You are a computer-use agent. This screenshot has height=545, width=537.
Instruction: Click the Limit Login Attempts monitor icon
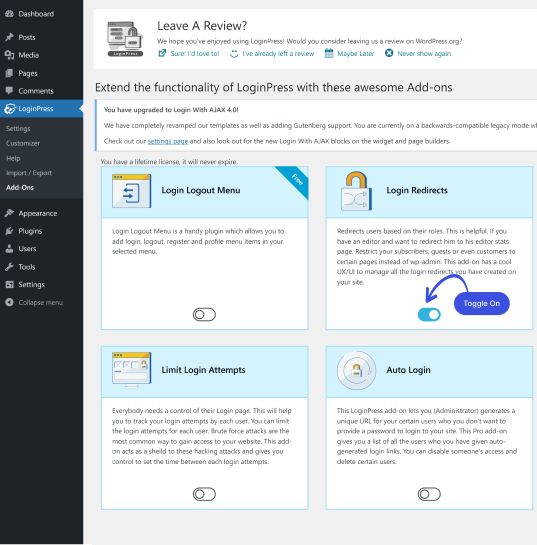click(x=131, y=370)
